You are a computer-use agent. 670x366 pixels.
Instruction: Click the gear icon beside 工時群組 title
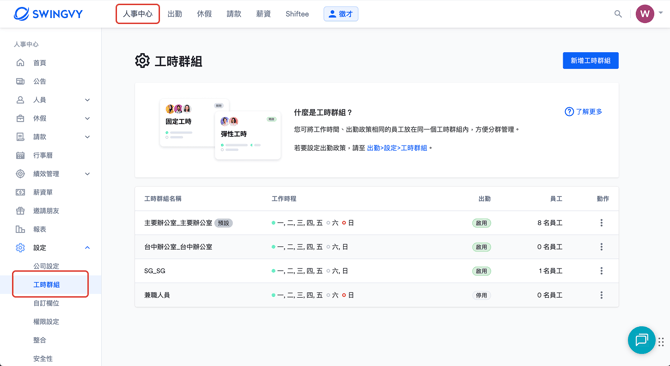[x=142, y=61]
